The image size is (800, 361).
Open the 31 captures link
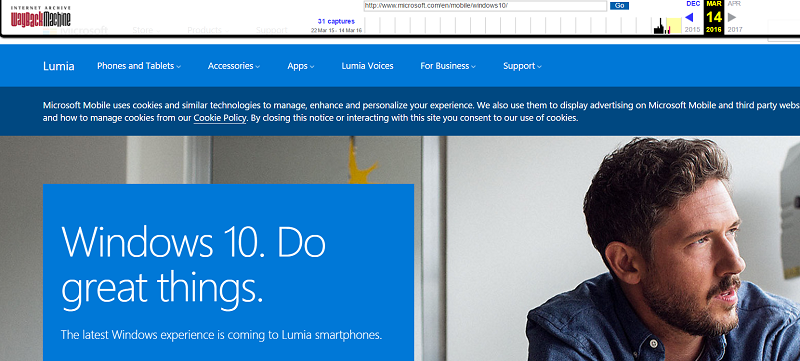(336, 21)
